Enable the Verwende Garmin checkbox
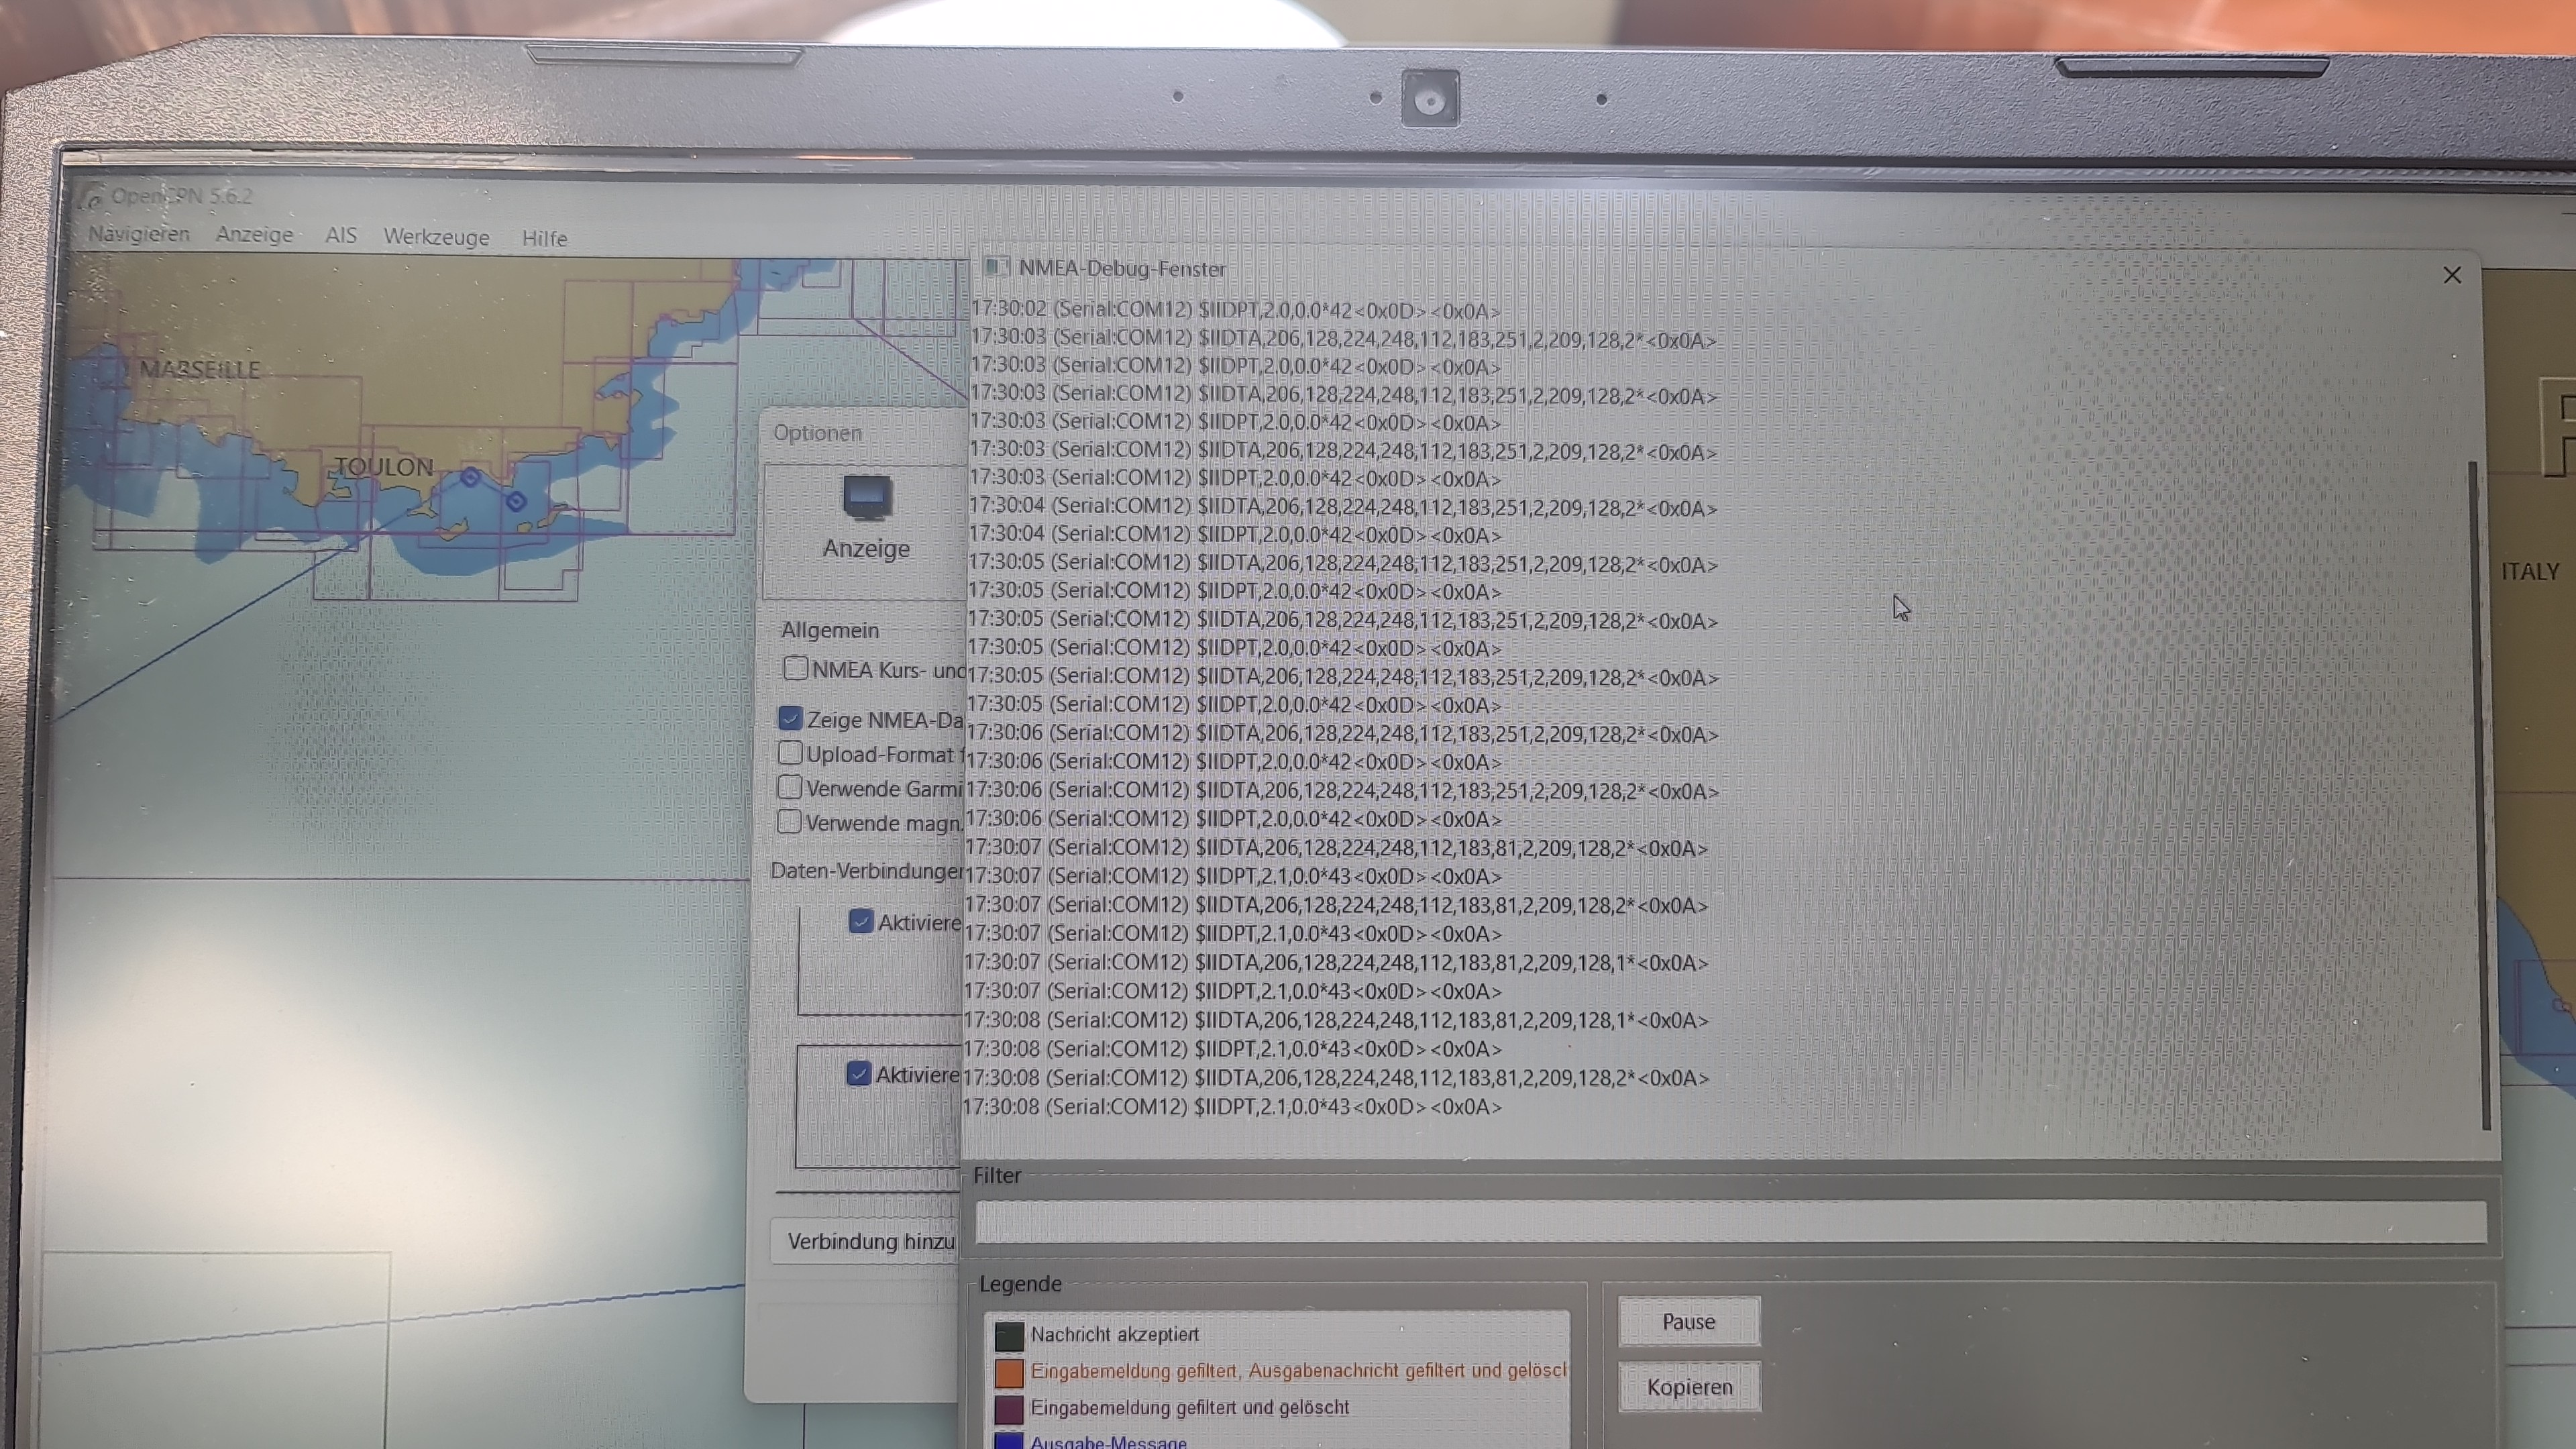This screenshot has width=2576, height=1449. 790,787
